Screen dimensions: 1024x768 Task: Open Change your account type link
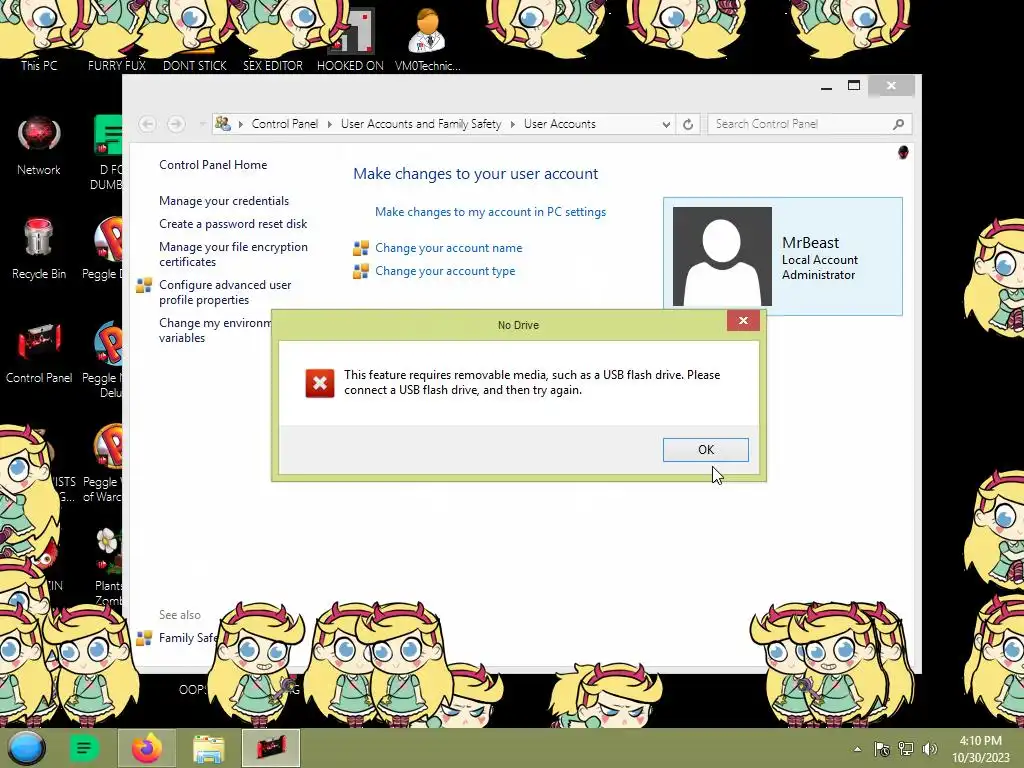445,270
